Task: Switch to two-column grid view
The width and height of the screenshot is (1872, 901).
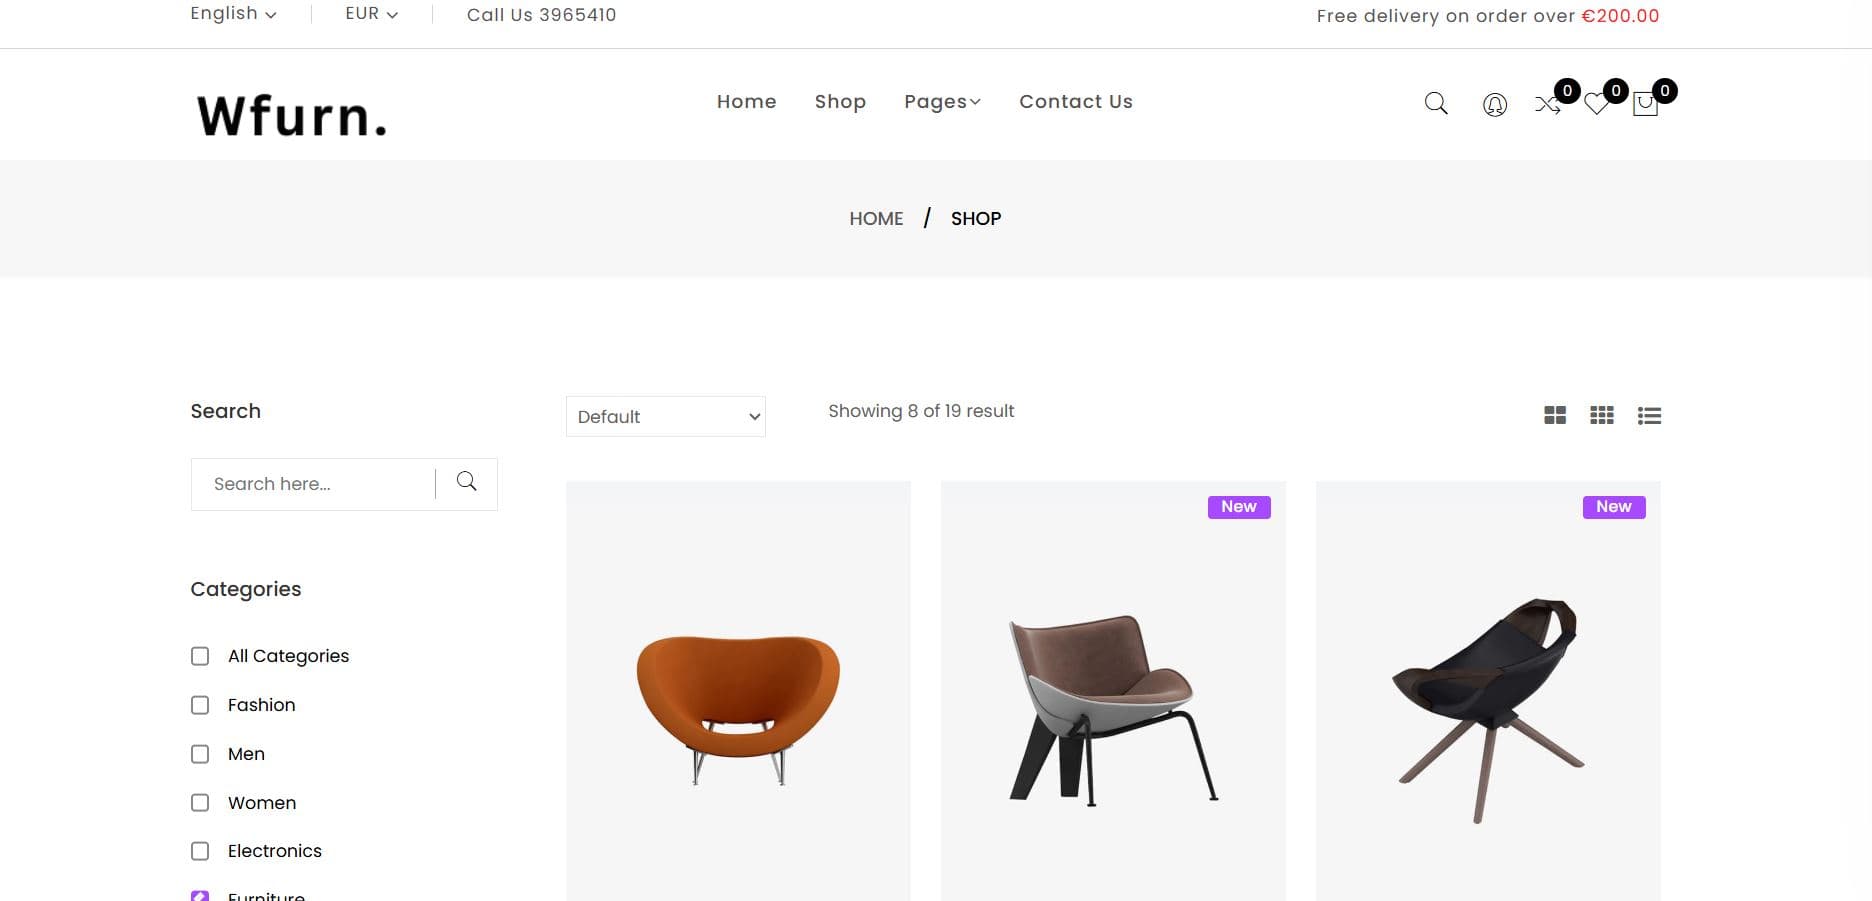Action: (x=1555, y=415)
